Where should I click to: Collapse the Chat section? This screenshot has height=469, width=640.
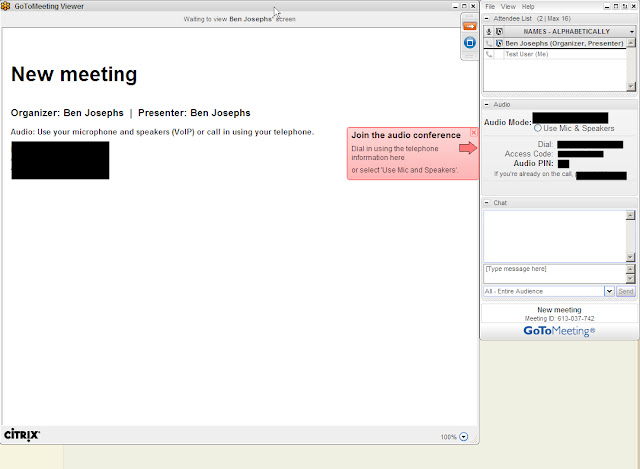[487, 202]
